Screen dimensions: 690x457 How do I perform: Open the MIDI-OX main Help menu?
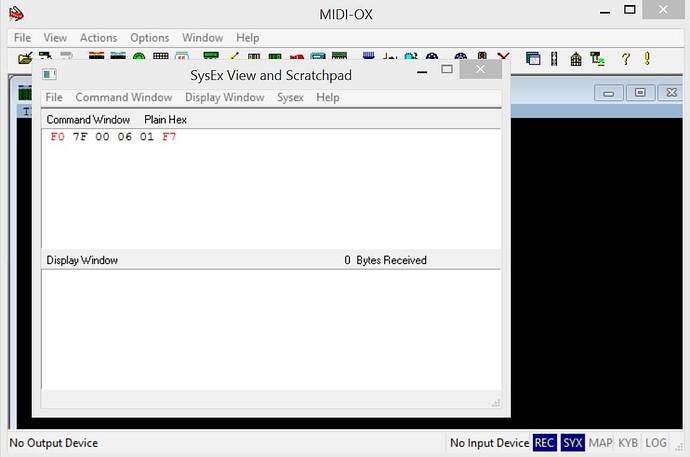(x=248, y=38)
